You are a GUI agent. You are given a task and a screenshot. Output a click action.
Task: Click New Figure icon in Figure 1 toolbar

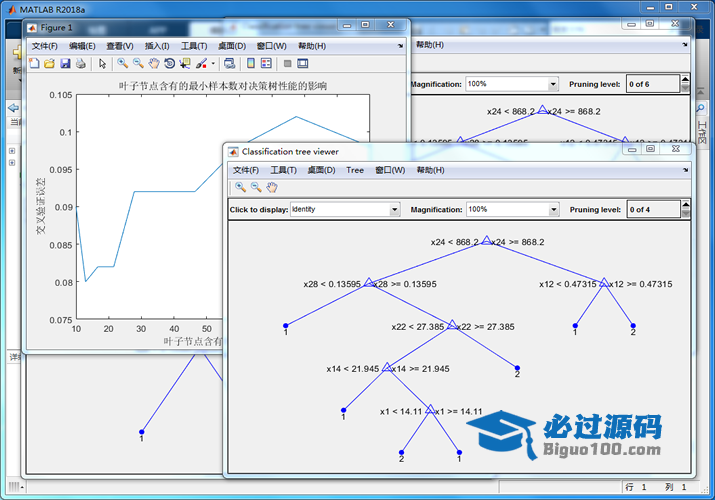tap(34, 63)
